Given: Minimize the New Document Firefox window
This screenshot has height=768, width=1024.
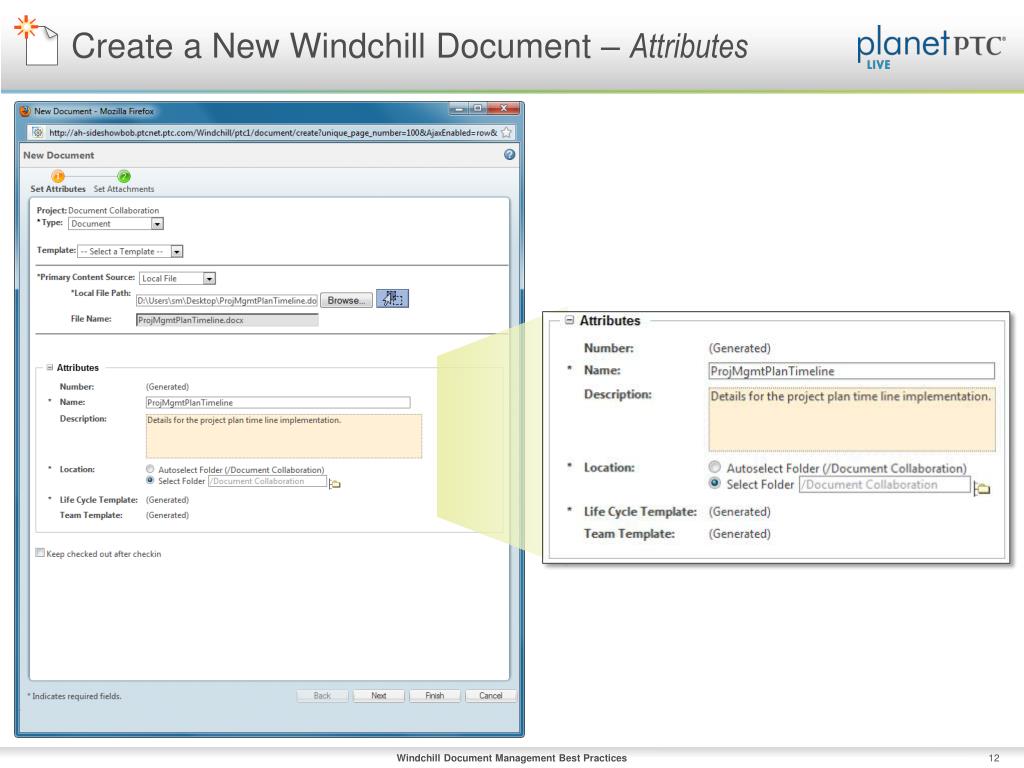Looking at the screenshot, I should coord(459,108).
